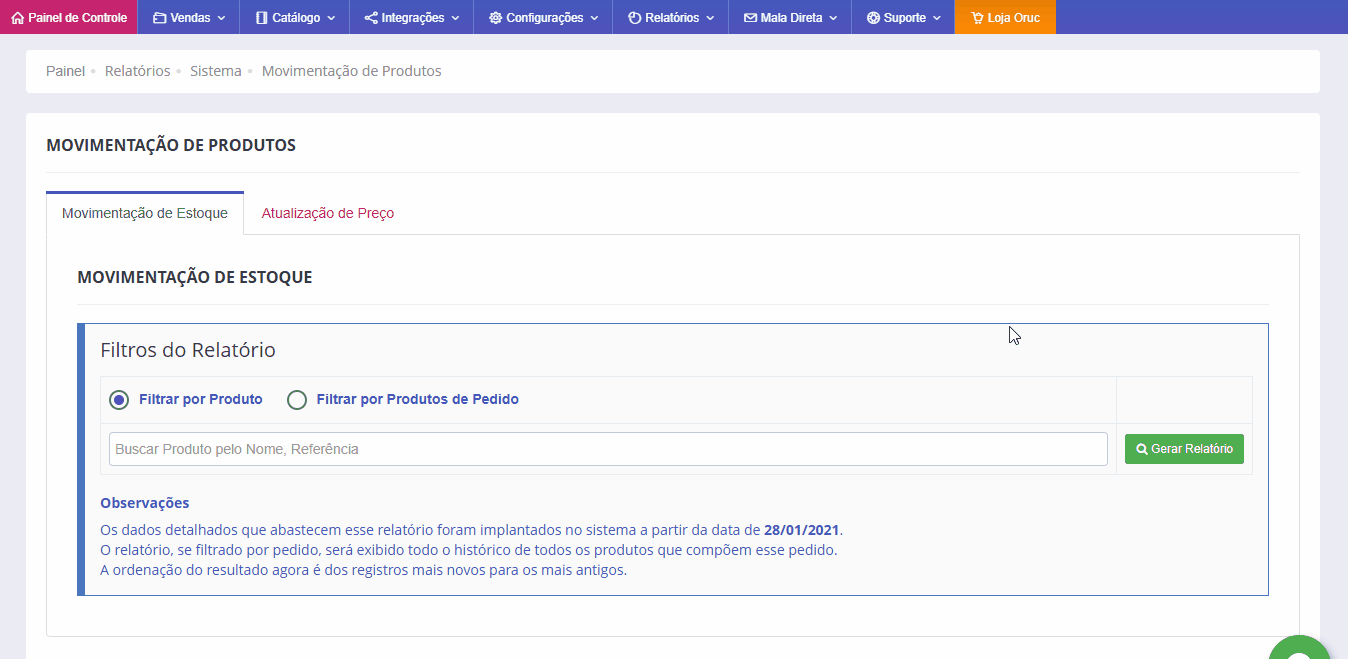Image resolution: width=1348 pixels, height=659 pixels.
Task: Click the home icon in Painel de Controle
Action: pos(17,18)
